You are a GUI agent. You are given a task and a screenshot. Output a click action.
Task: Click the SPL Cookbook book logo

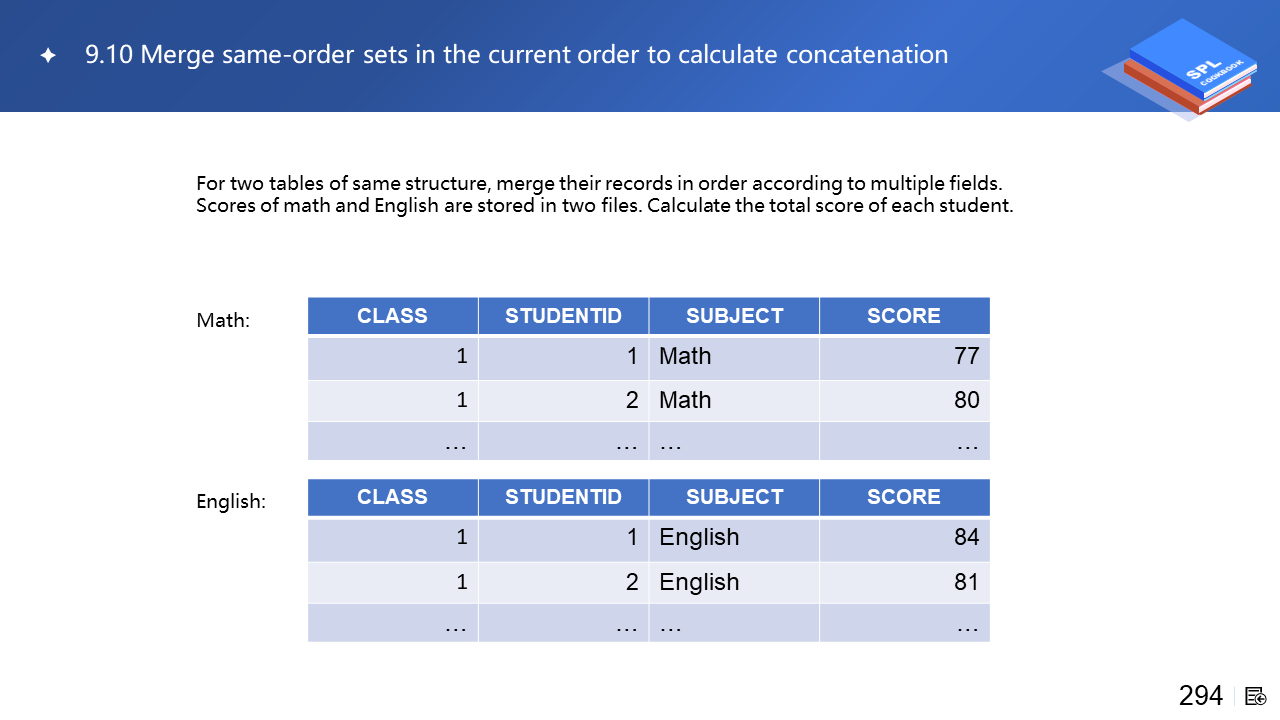click(1182, 68)
